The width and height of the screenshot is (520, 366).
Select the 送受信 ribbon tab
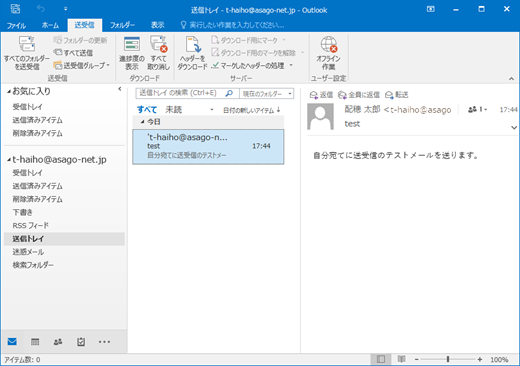point(84,25)
